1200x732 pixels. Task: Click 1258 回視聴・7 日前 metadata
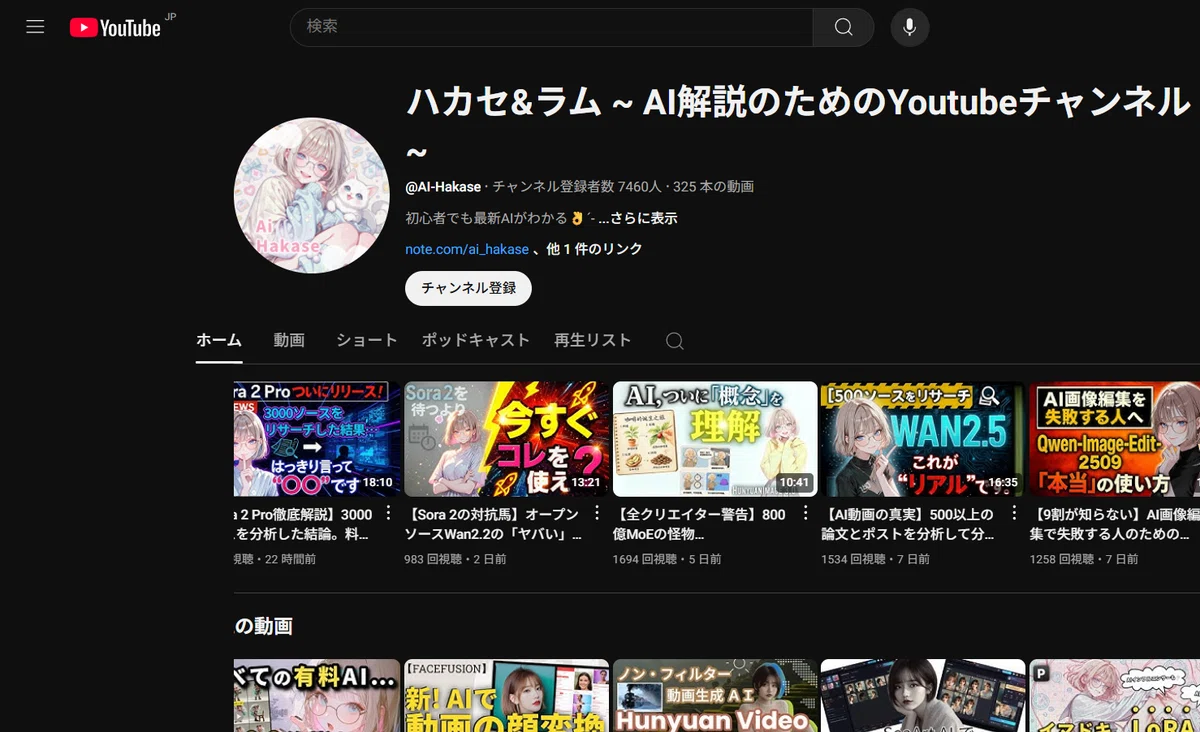coord(1083,560)
